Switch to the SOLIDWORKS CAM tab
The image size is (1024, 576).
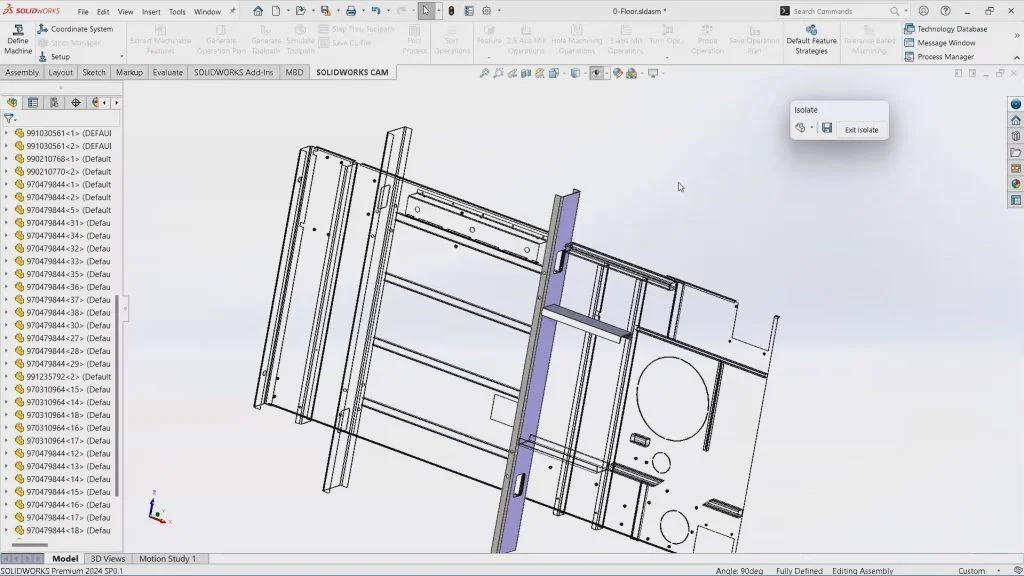coord(352,72)
